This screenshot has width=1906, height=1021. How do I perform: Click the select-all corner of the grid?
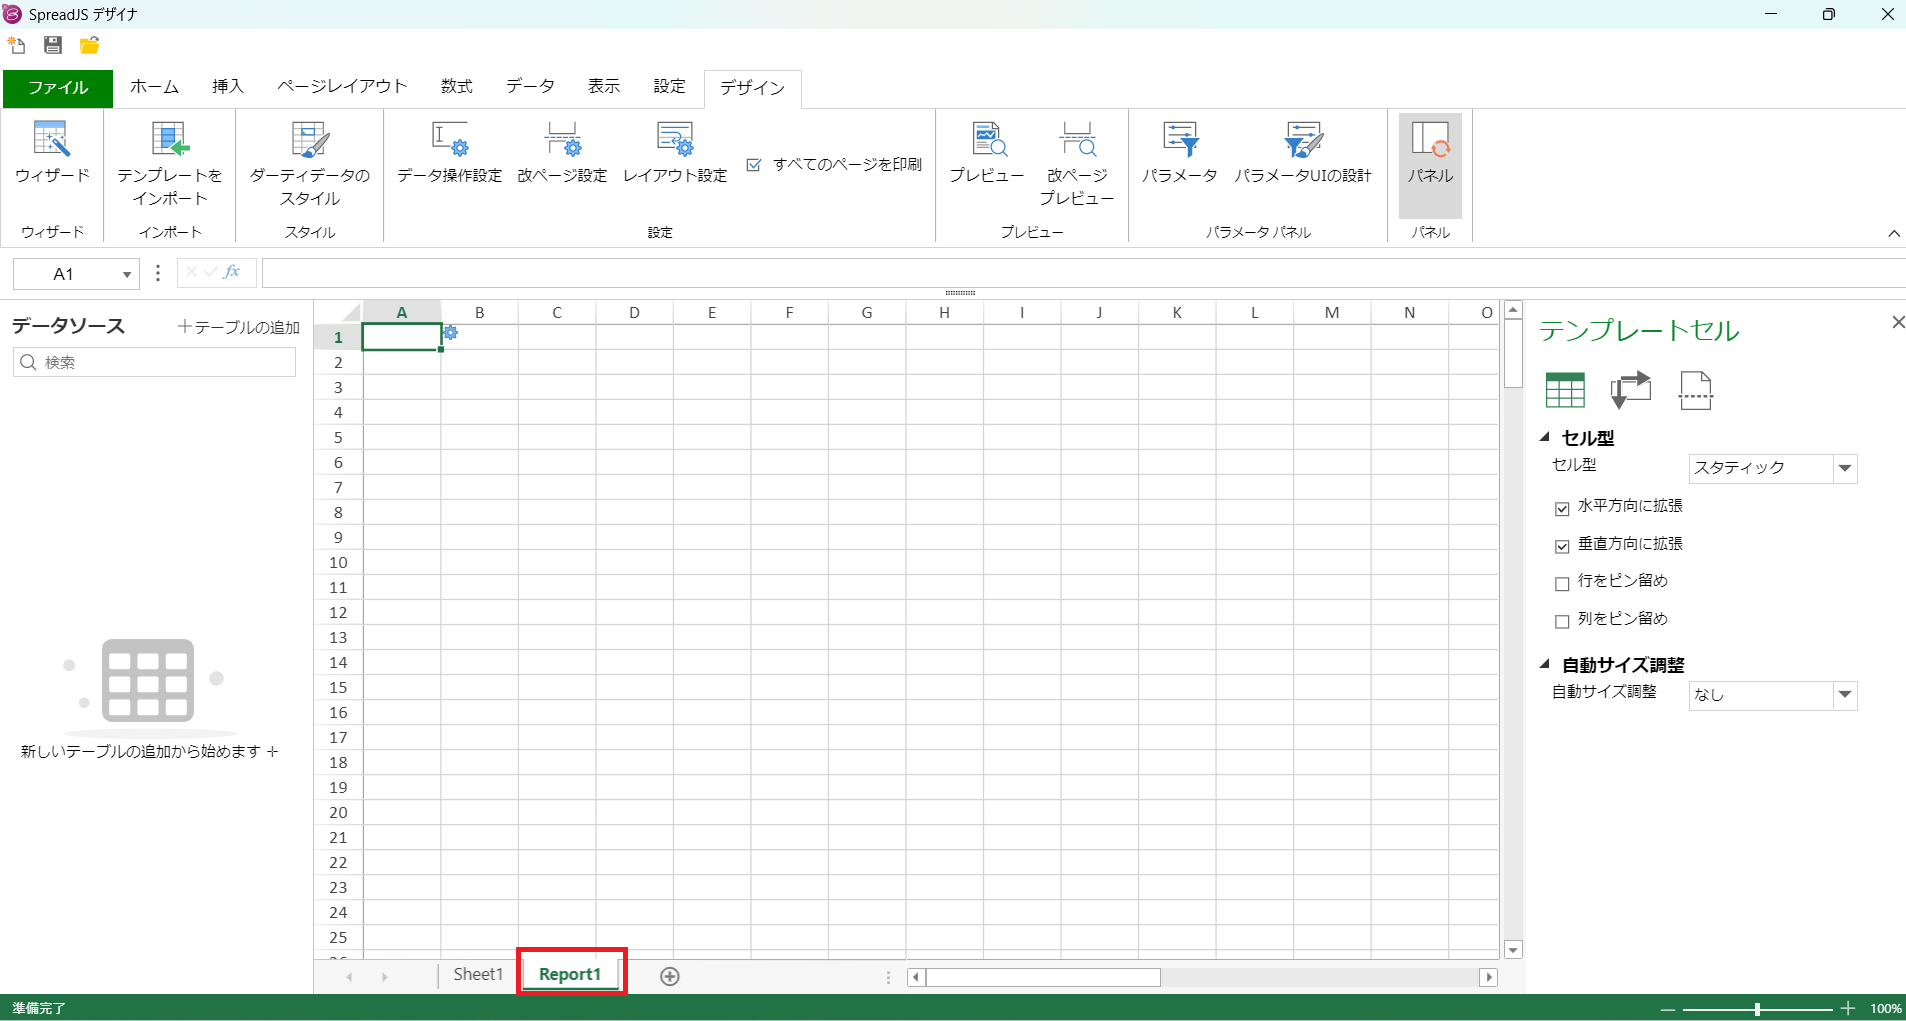[339, 312]
